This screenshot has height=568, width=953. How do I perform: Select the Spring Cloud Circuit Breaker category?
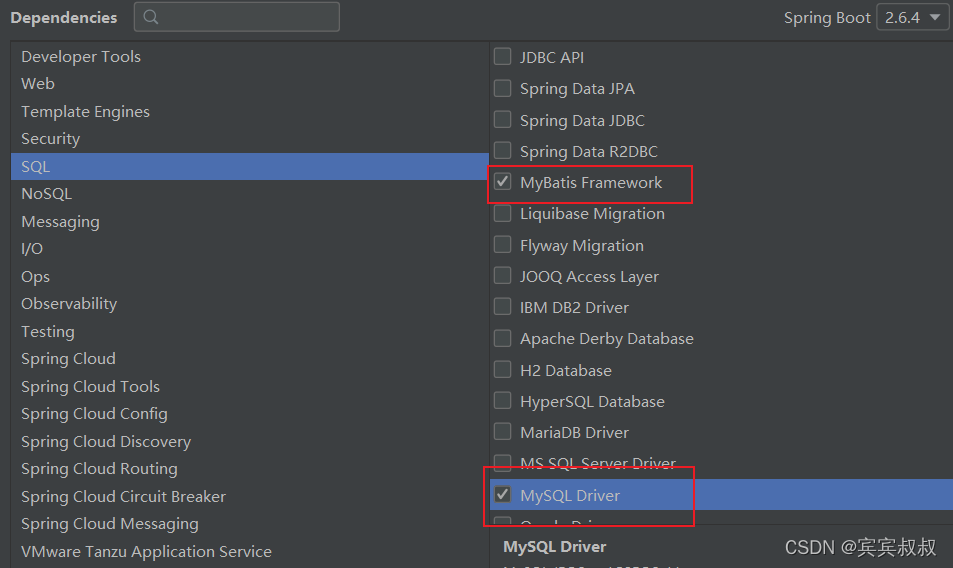tap(250, 497)
